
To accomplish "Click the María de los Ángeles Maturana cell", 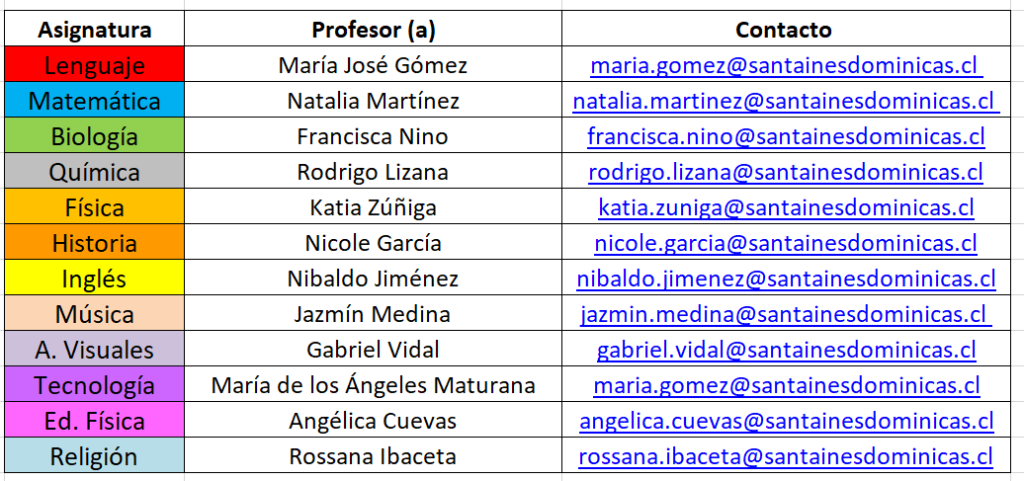I will [x=373, y=385].
